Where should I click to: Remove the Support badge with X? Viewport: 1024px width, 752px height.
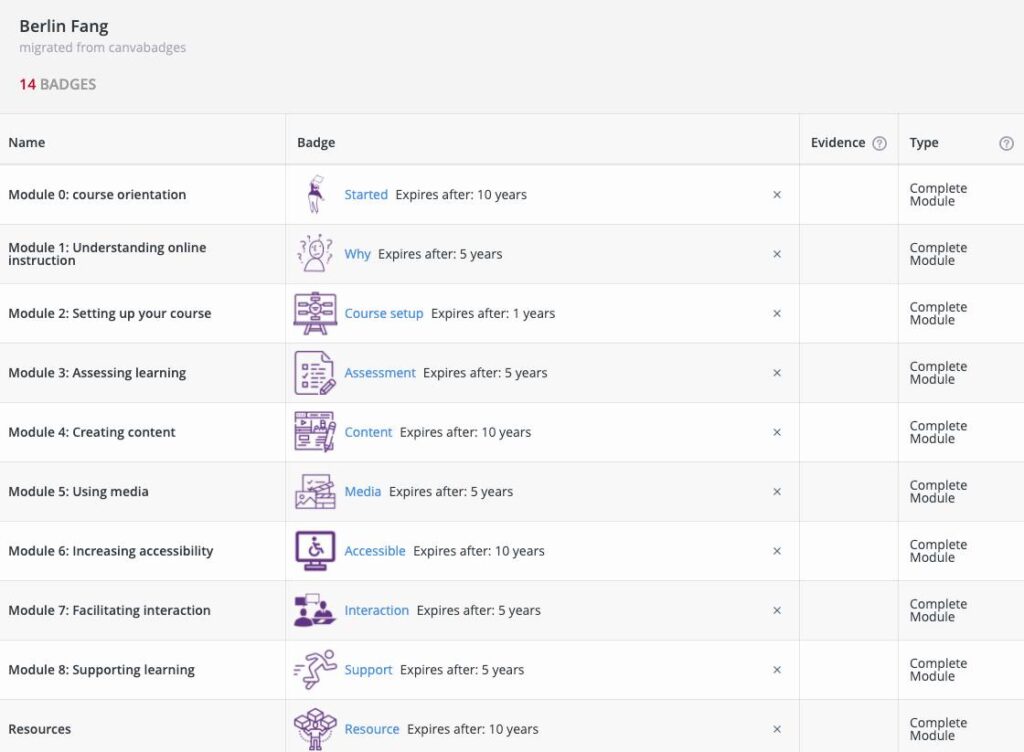click(x=777, y=670)
